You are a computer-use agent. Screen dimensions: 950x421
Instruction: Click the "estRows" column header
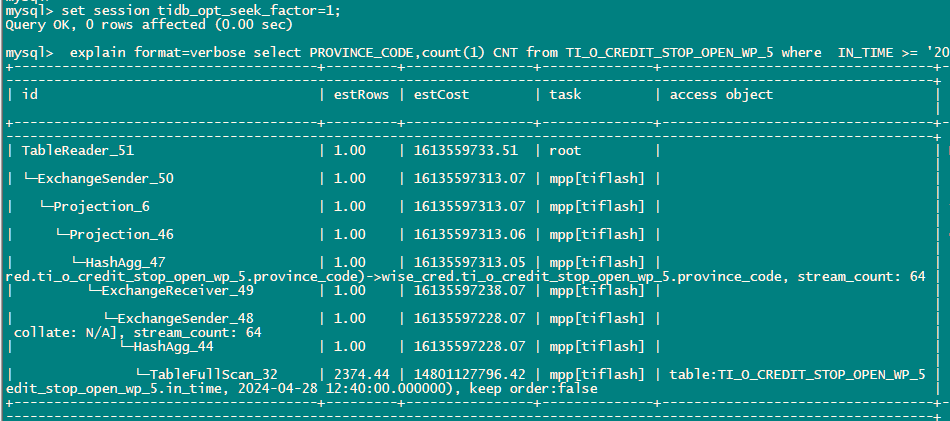360,94
